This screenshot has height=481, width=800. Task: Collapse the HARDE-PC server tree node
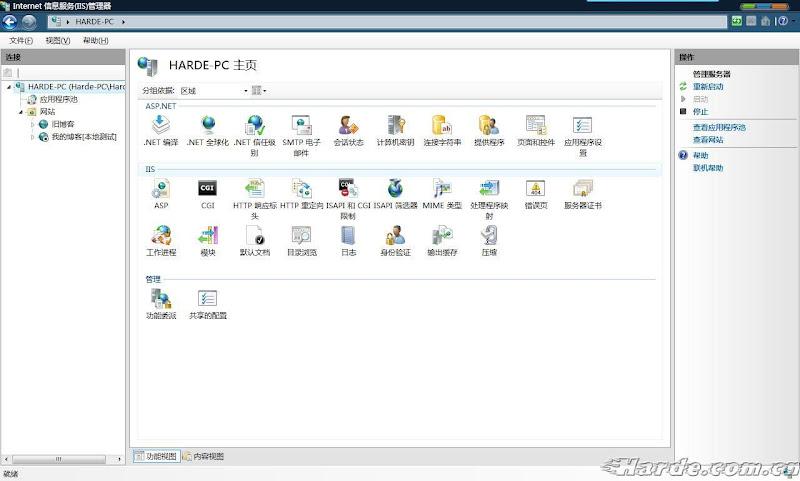point(9,87)
